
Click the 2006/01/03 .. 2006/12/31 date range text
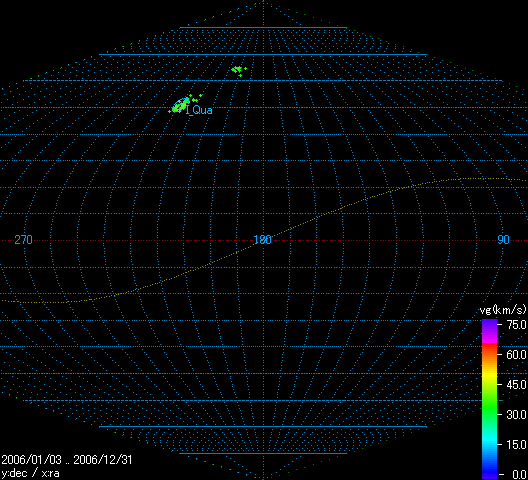[x=67, y=460]
